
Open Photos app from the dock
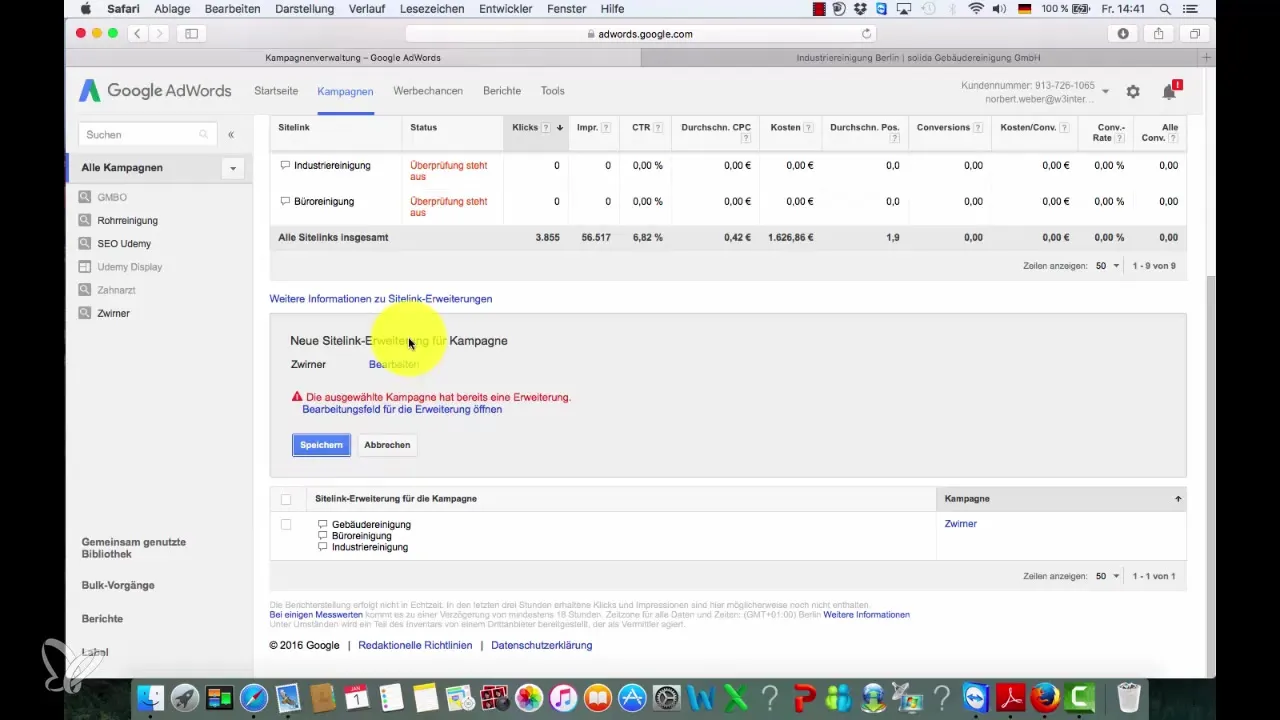529,696
